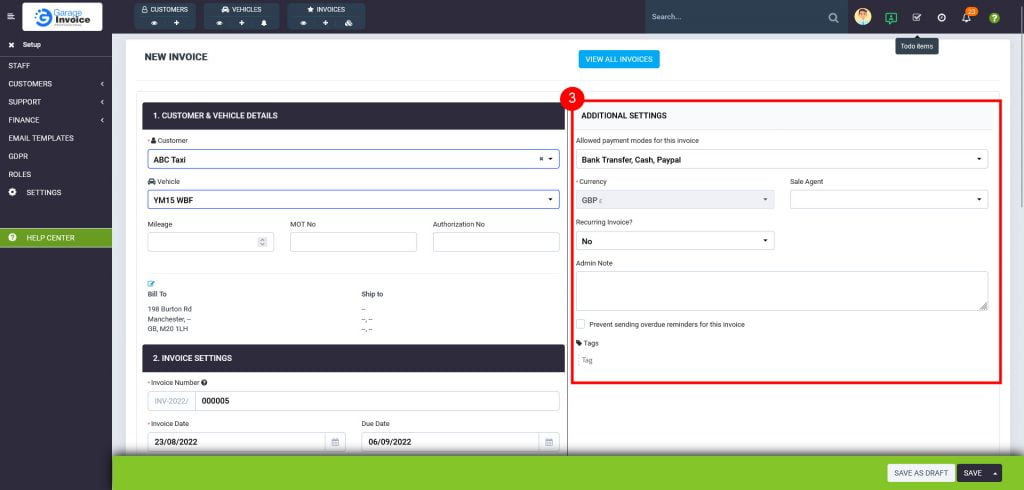Click the View All Invoices button
This screenshot has width=1024, height=490.
(x=618, y=59)
